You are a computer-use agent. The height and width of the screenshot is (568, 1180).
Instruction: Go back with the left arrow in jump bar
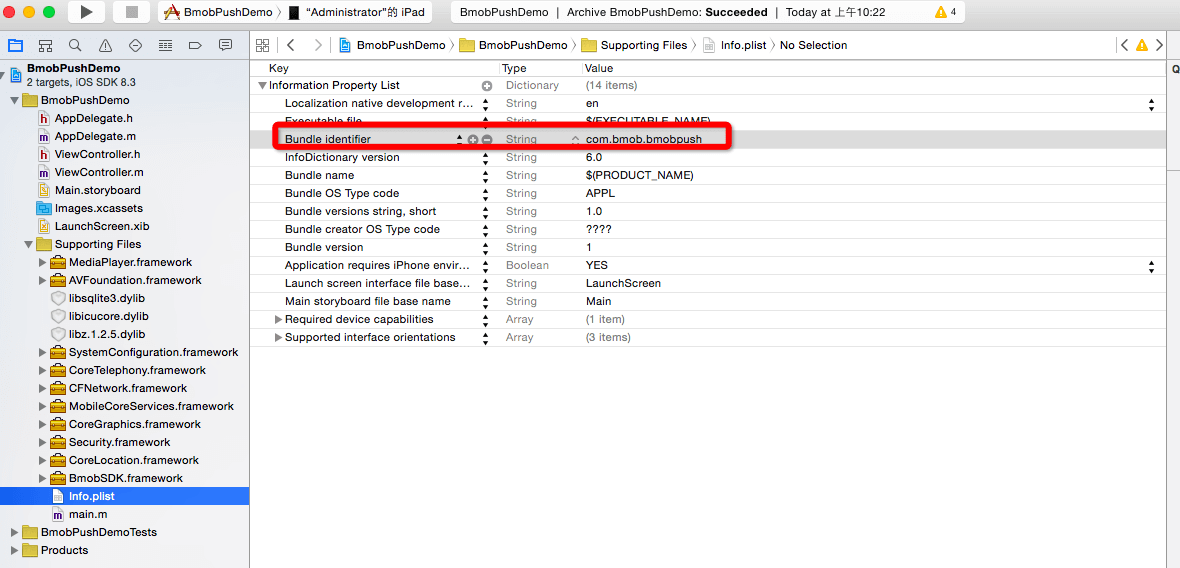pos(290,45)
